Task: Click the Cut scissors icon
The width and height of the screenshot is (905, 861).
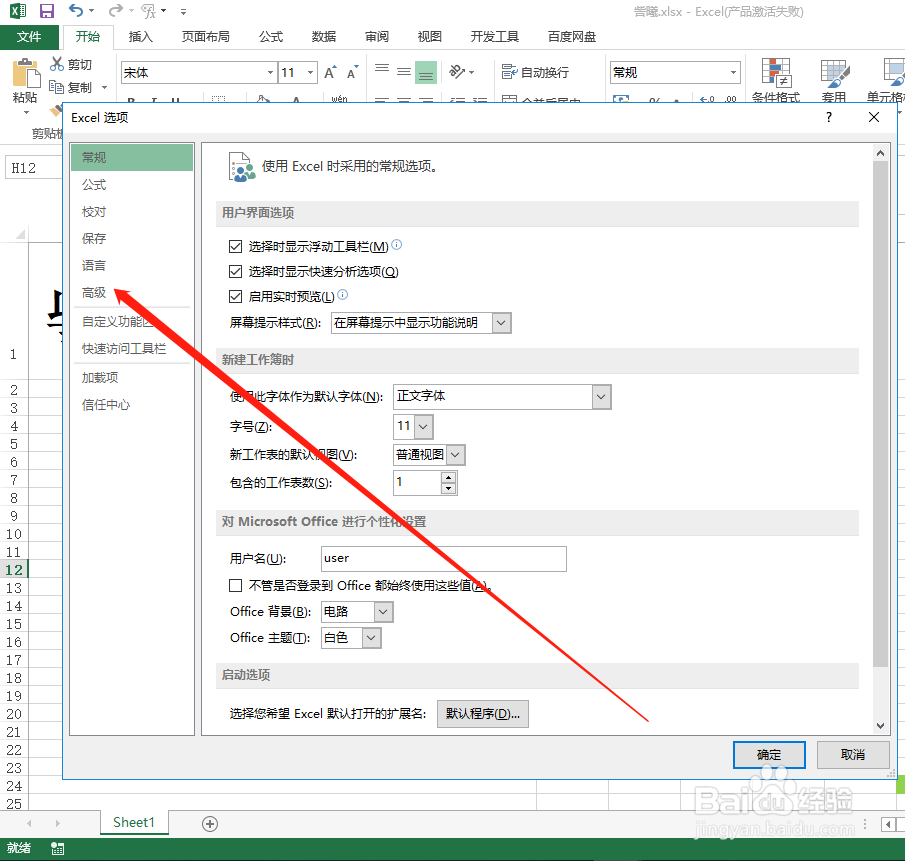Action: (x=57, y=63)
